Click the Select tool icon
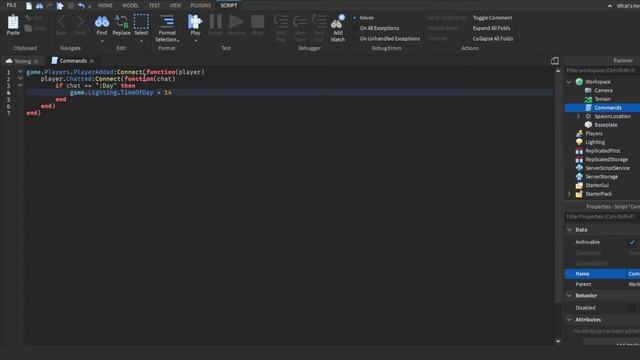Screen dimensions: 640x360 click(x=141, y=22)
